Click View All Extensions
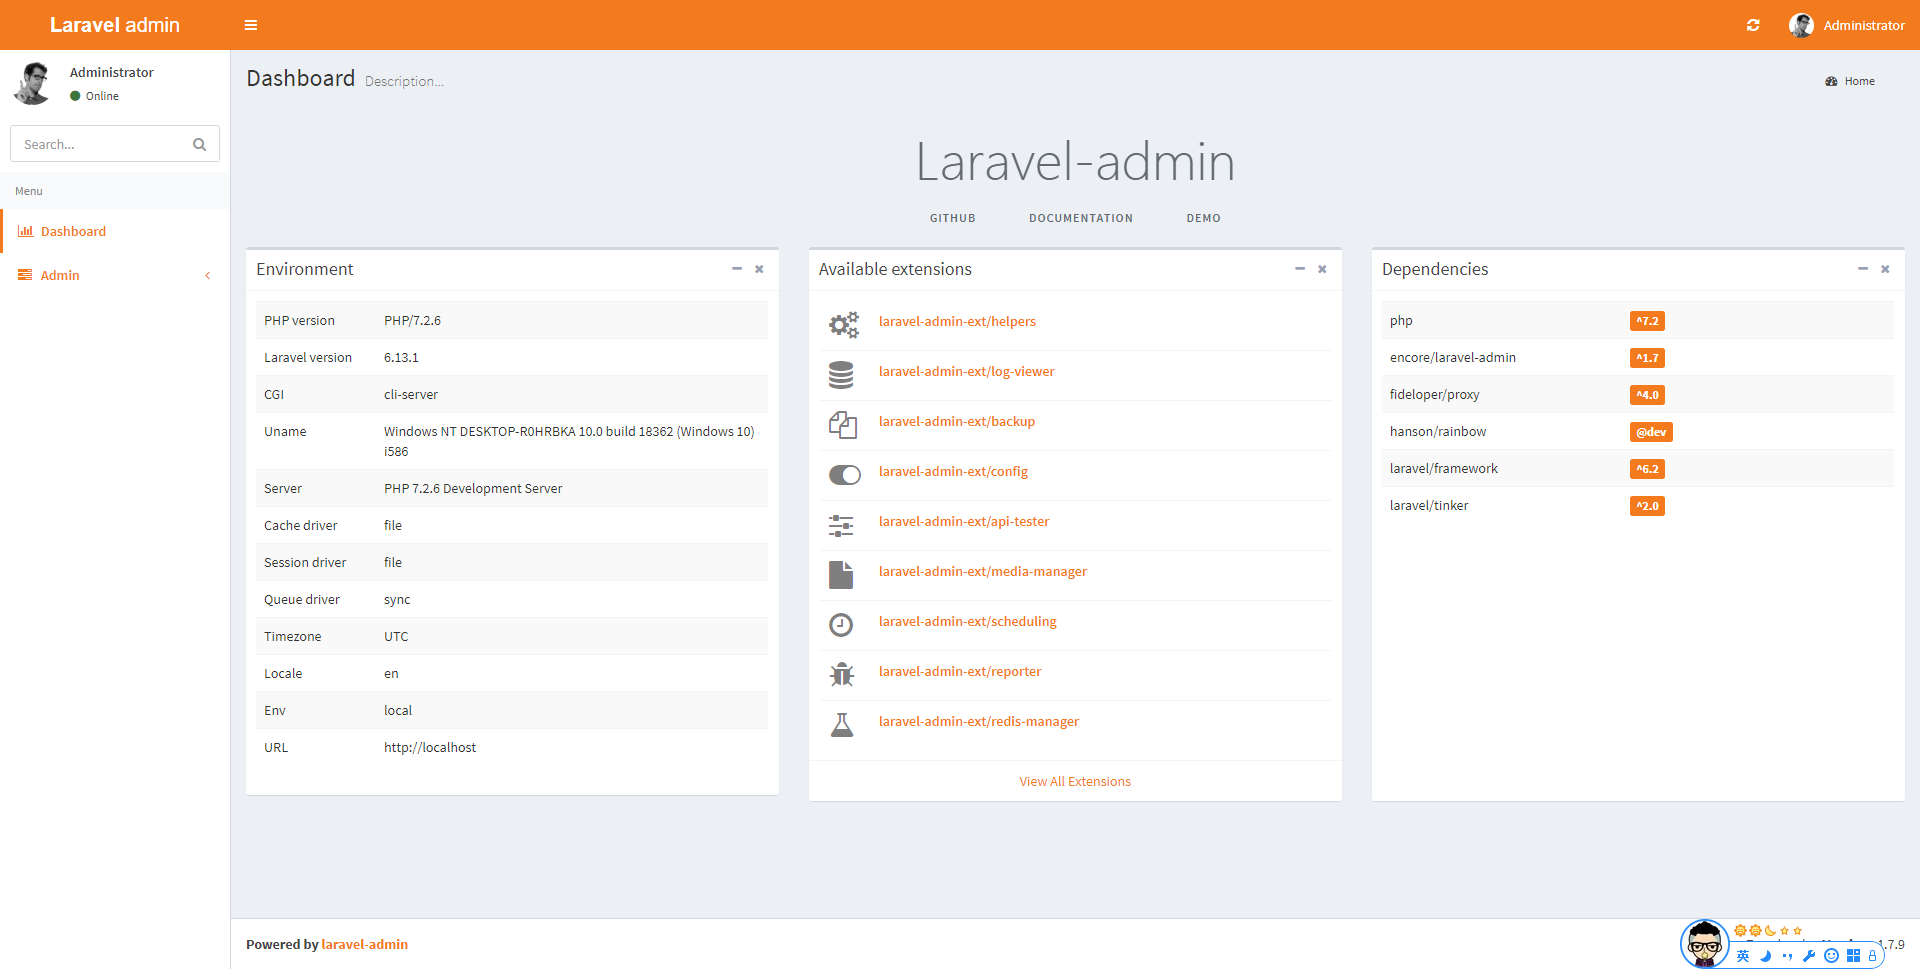1920x969 pixels. point(1075,781)
